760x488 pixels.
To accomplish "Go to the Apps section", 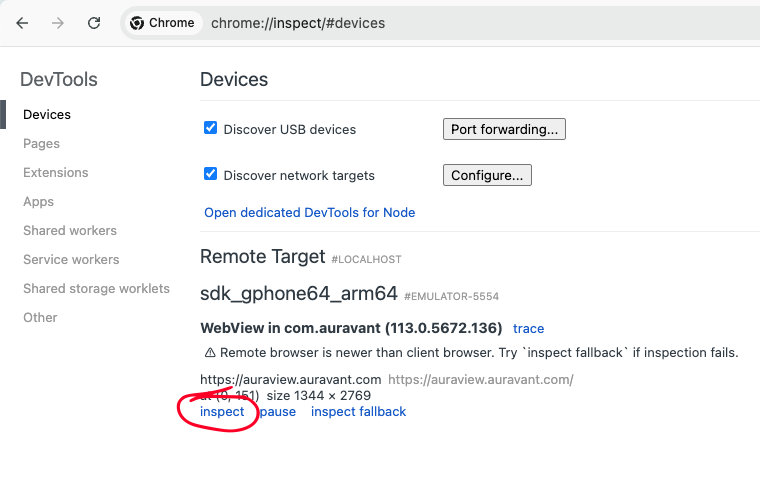I will pyautogui.click(x=39, y=202).
